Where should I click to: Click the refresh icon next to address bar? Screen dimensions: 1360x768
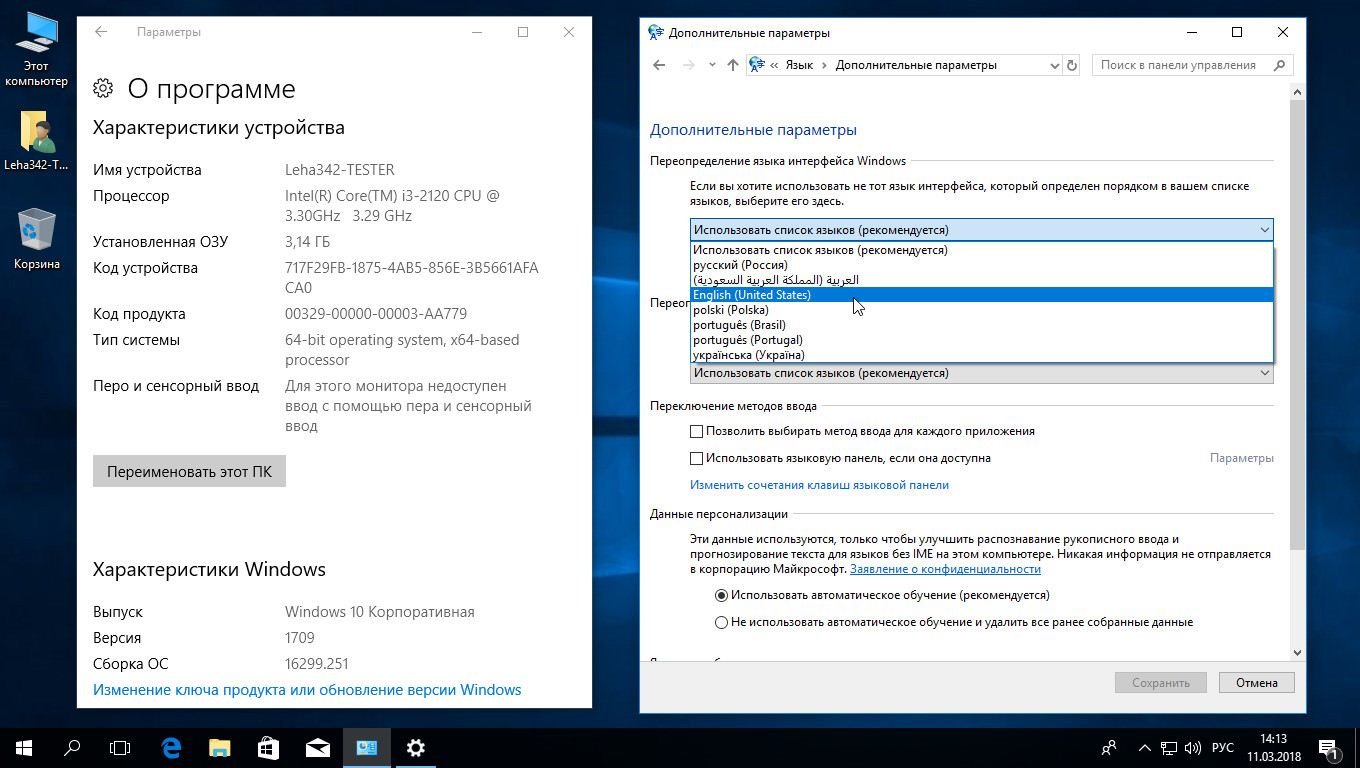point(1071,65)
